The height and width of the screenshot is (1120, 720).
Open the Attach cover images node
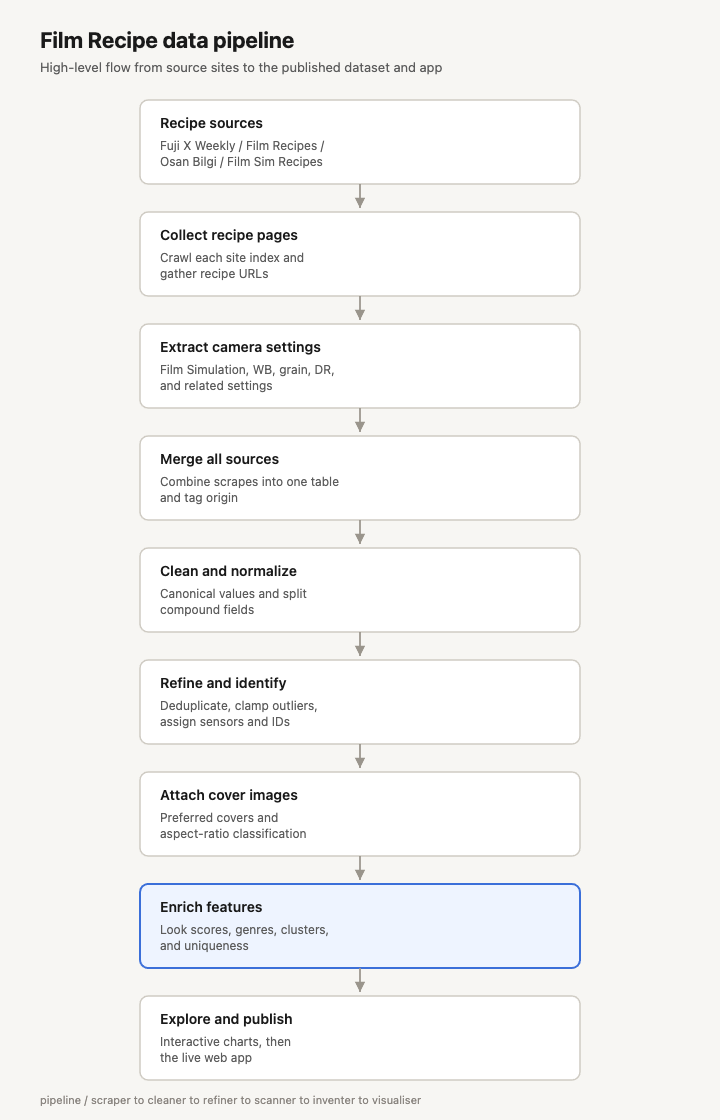tap(360, 814)
